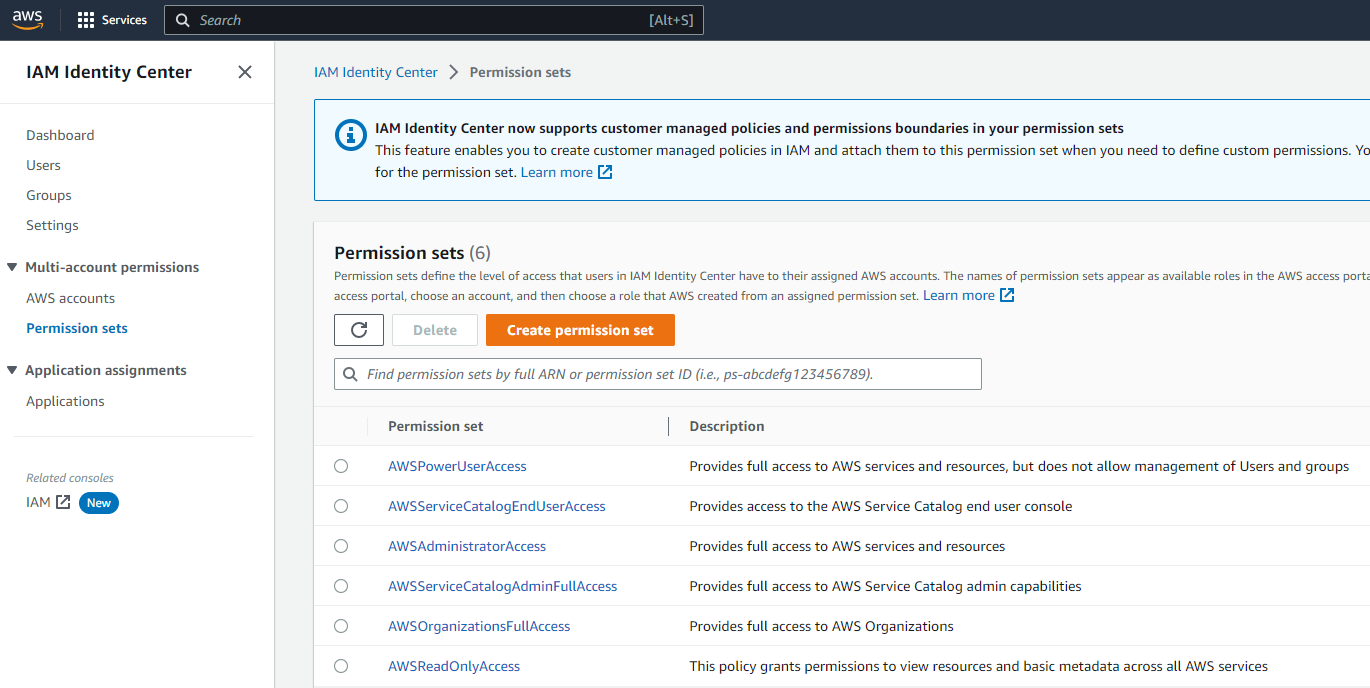
Task: Click the Description column header
Action: coord(727,426)
